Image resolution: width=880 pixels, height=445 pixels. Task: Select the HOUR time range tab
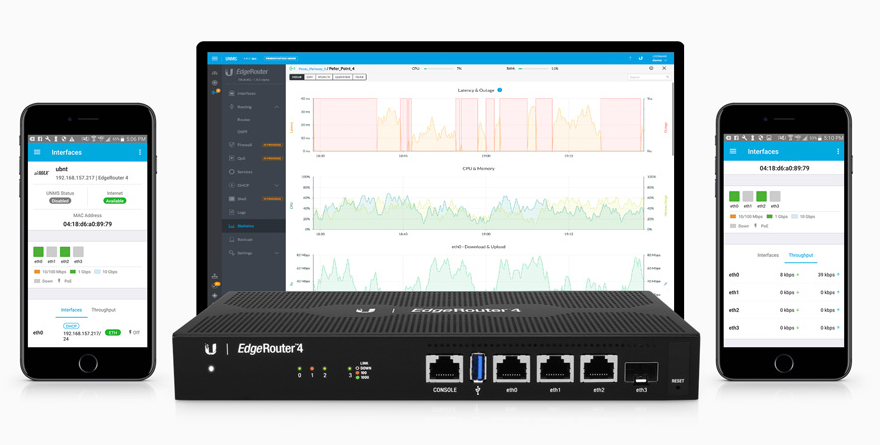pyautogui.click(x=297, y=77)
